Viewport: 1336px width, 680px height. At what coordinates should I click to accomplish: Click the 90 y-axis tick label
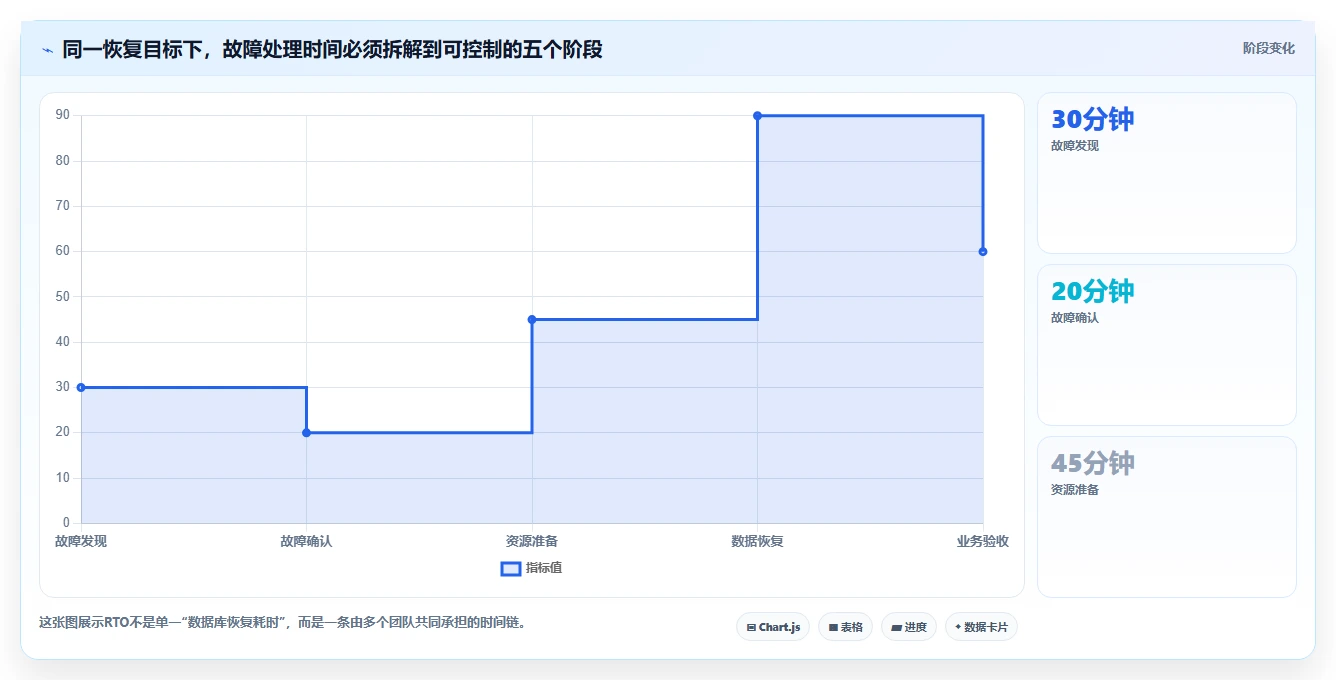click(63, 115)
